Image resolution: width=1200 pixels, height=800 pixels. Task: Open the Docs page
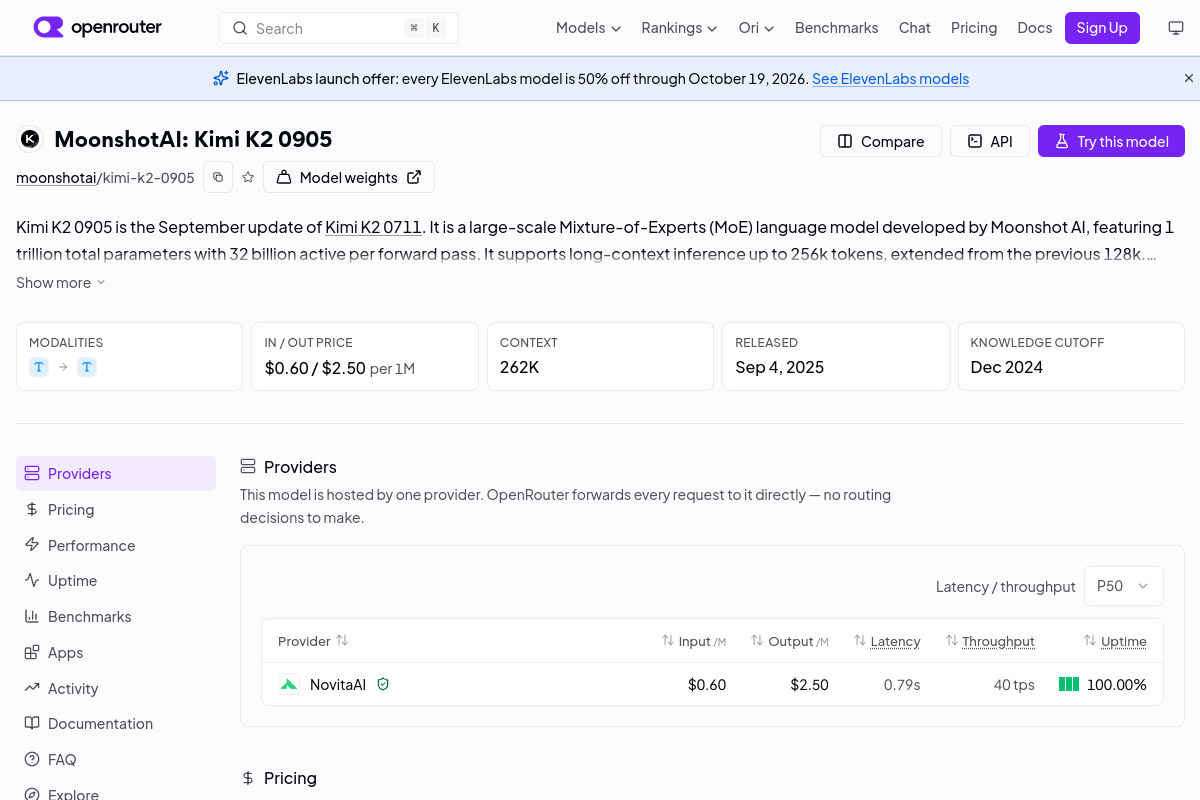[x=1035, y=28]
